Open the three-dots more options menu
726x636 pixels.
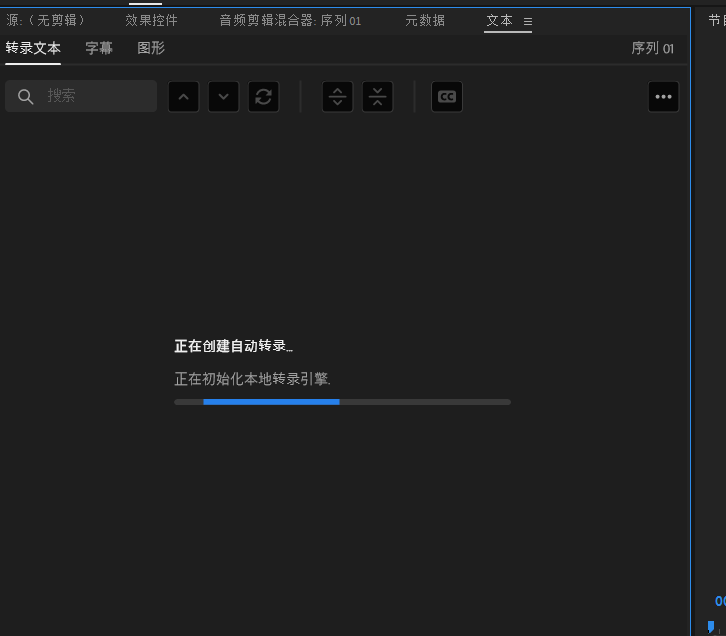pyautogui.click(x=663, y=97)
